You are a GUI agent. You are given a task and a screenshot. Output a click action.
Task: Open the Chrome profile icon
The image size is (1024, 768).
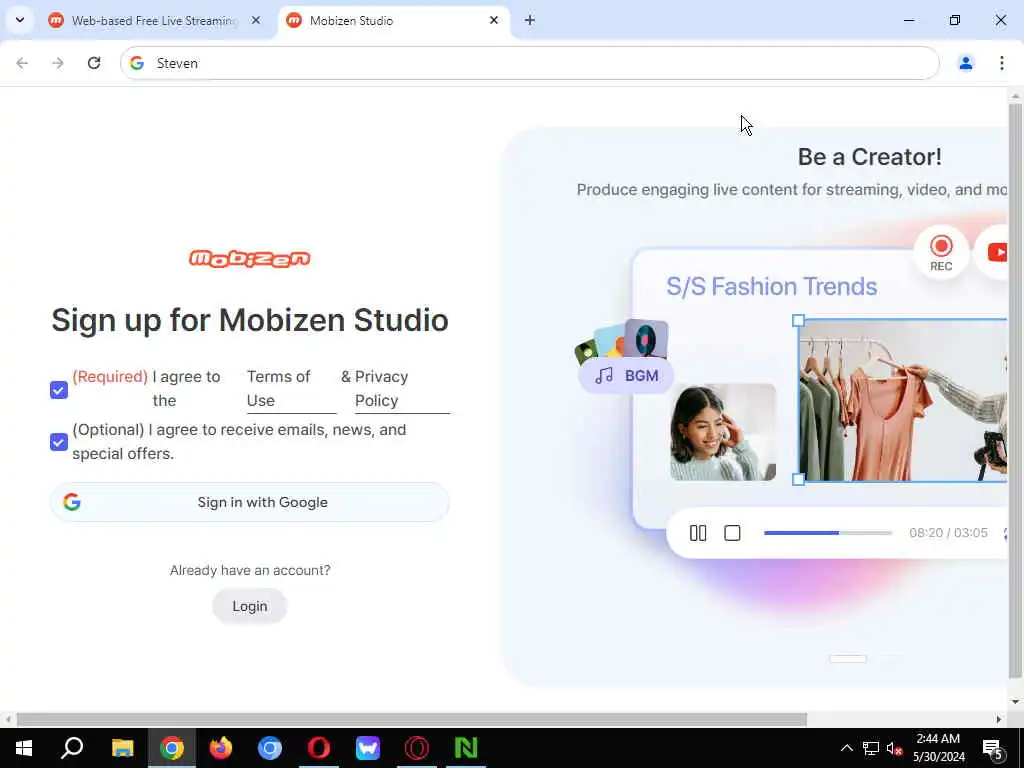tap(965, 63)
